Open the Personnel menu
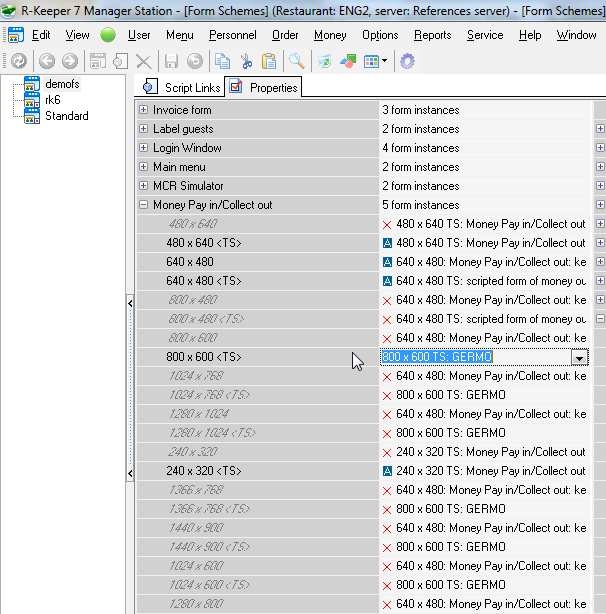606x614 pixels. click(232, 35)
